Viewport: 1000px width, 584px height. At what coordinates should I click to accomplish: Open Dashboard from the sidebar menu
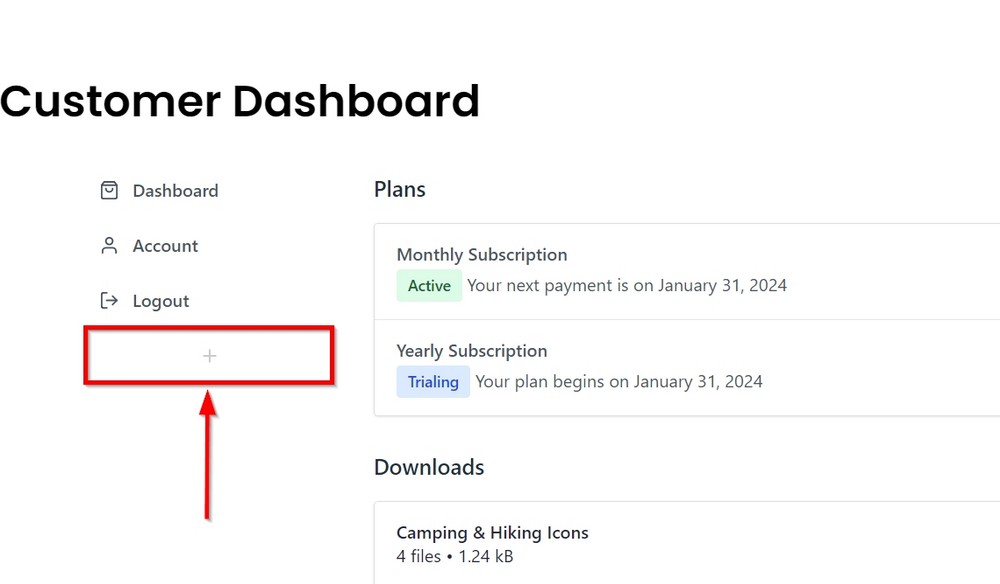[x=176, y=191]
